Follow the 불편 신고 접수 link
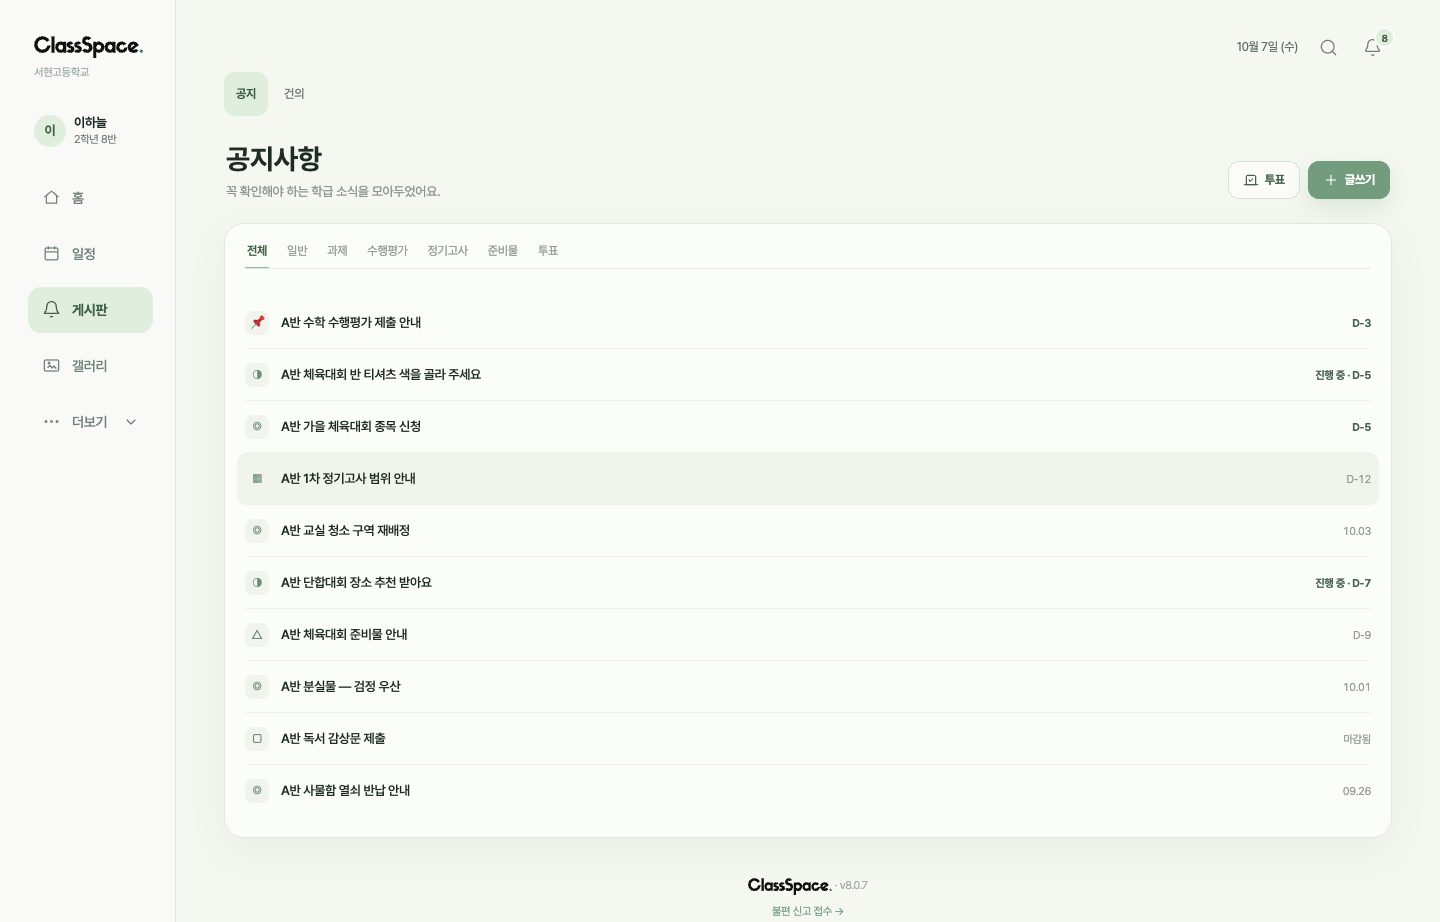Viewport: 1440px width, 922px height. tap(808, 911)
